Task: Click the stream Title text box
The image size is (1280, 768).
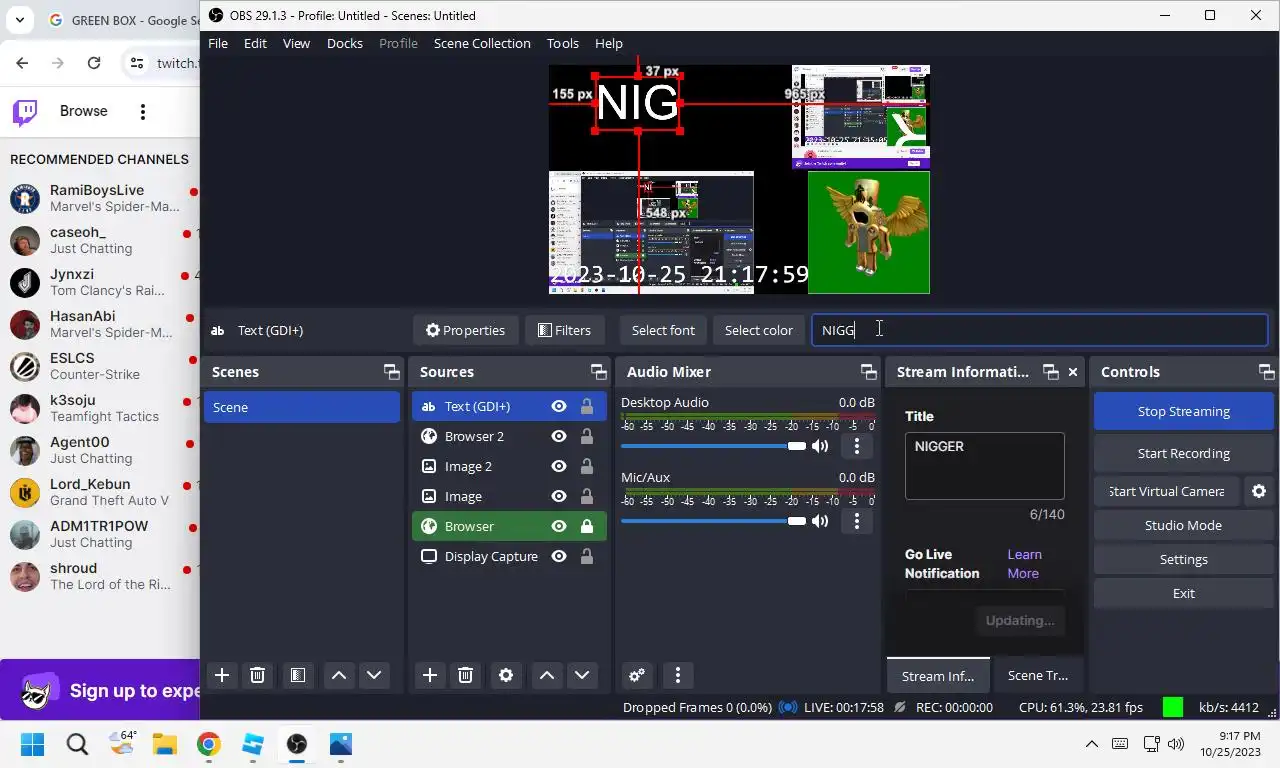Action: [985, 466]
